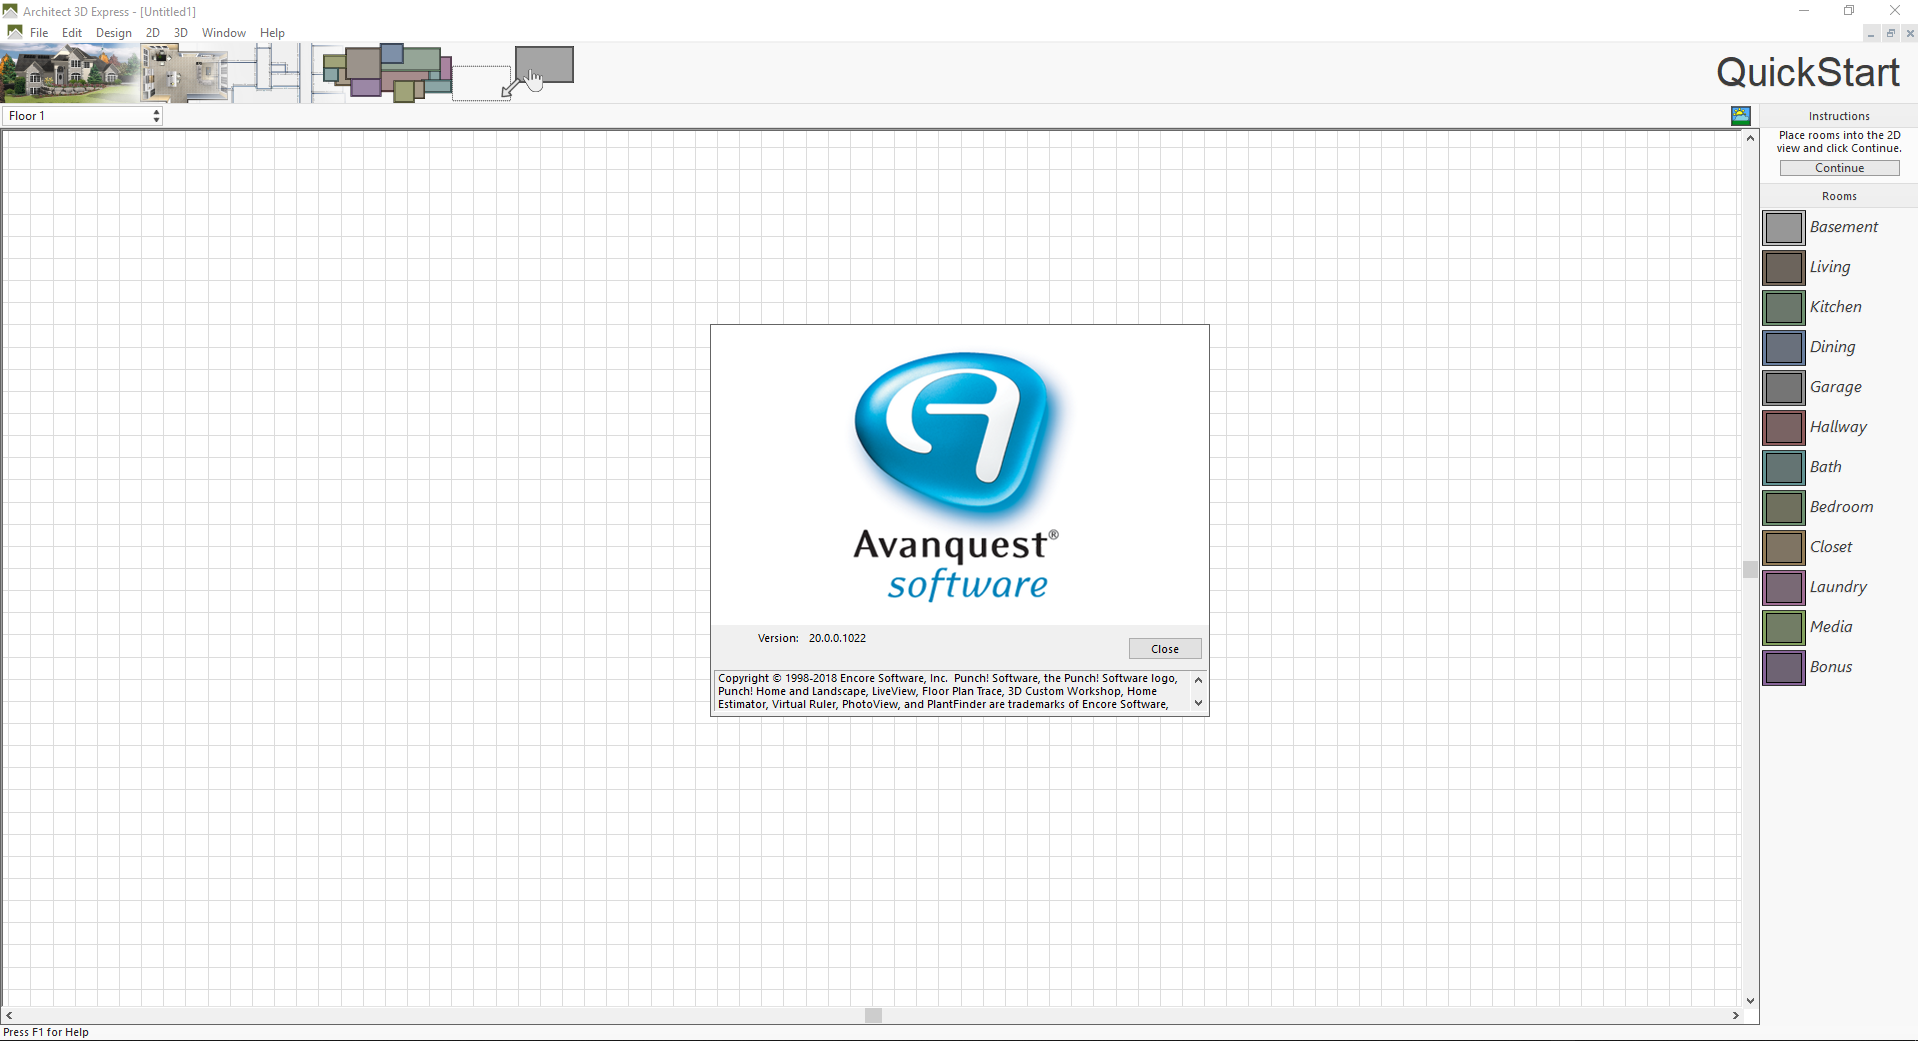1918x1041 pixels.
Task: Click the horizontal scrollbar right arrow
Action: point(1735,1016)
